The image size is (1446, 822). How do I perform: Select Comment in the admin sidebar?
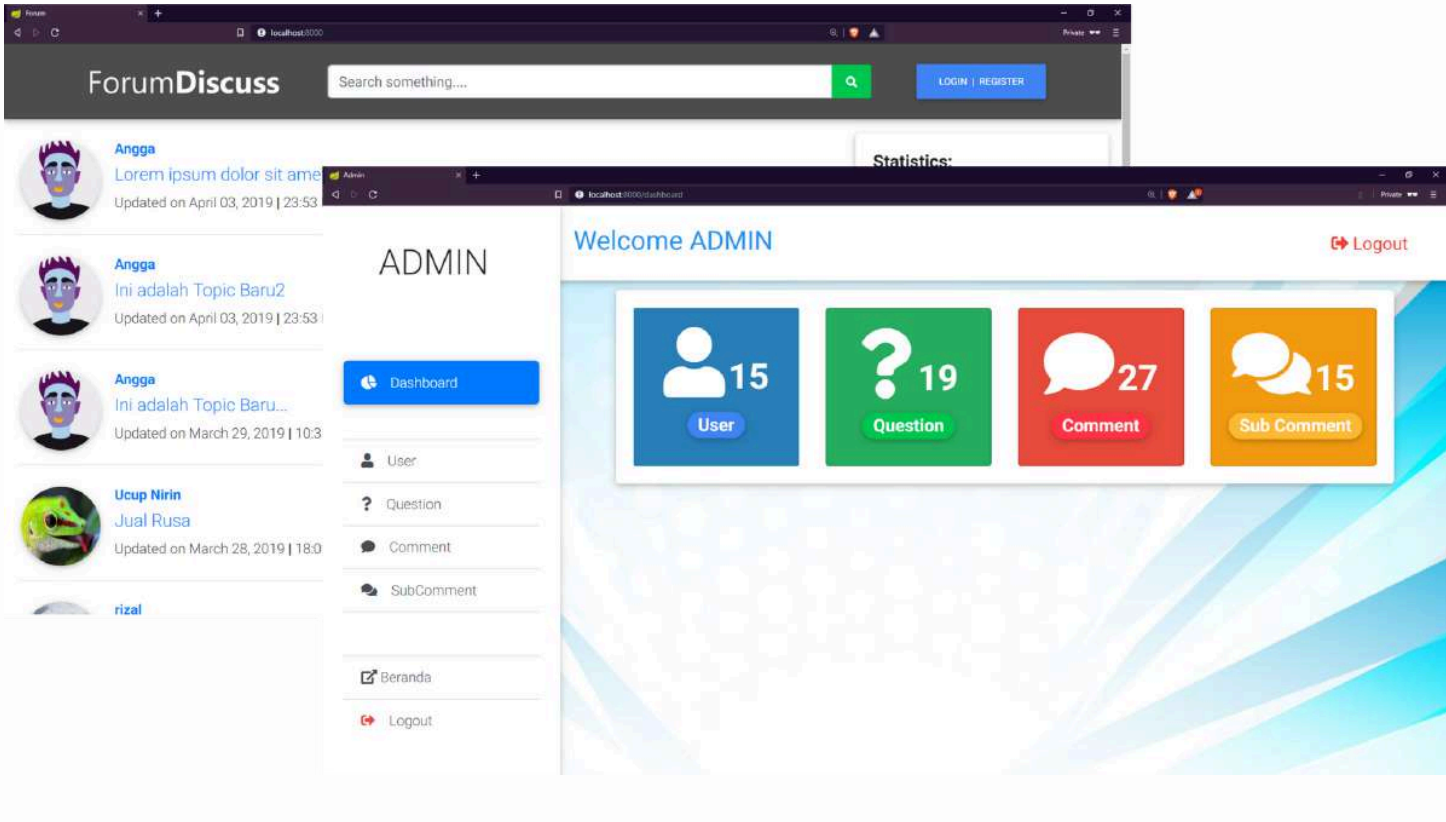click(419, 547)
